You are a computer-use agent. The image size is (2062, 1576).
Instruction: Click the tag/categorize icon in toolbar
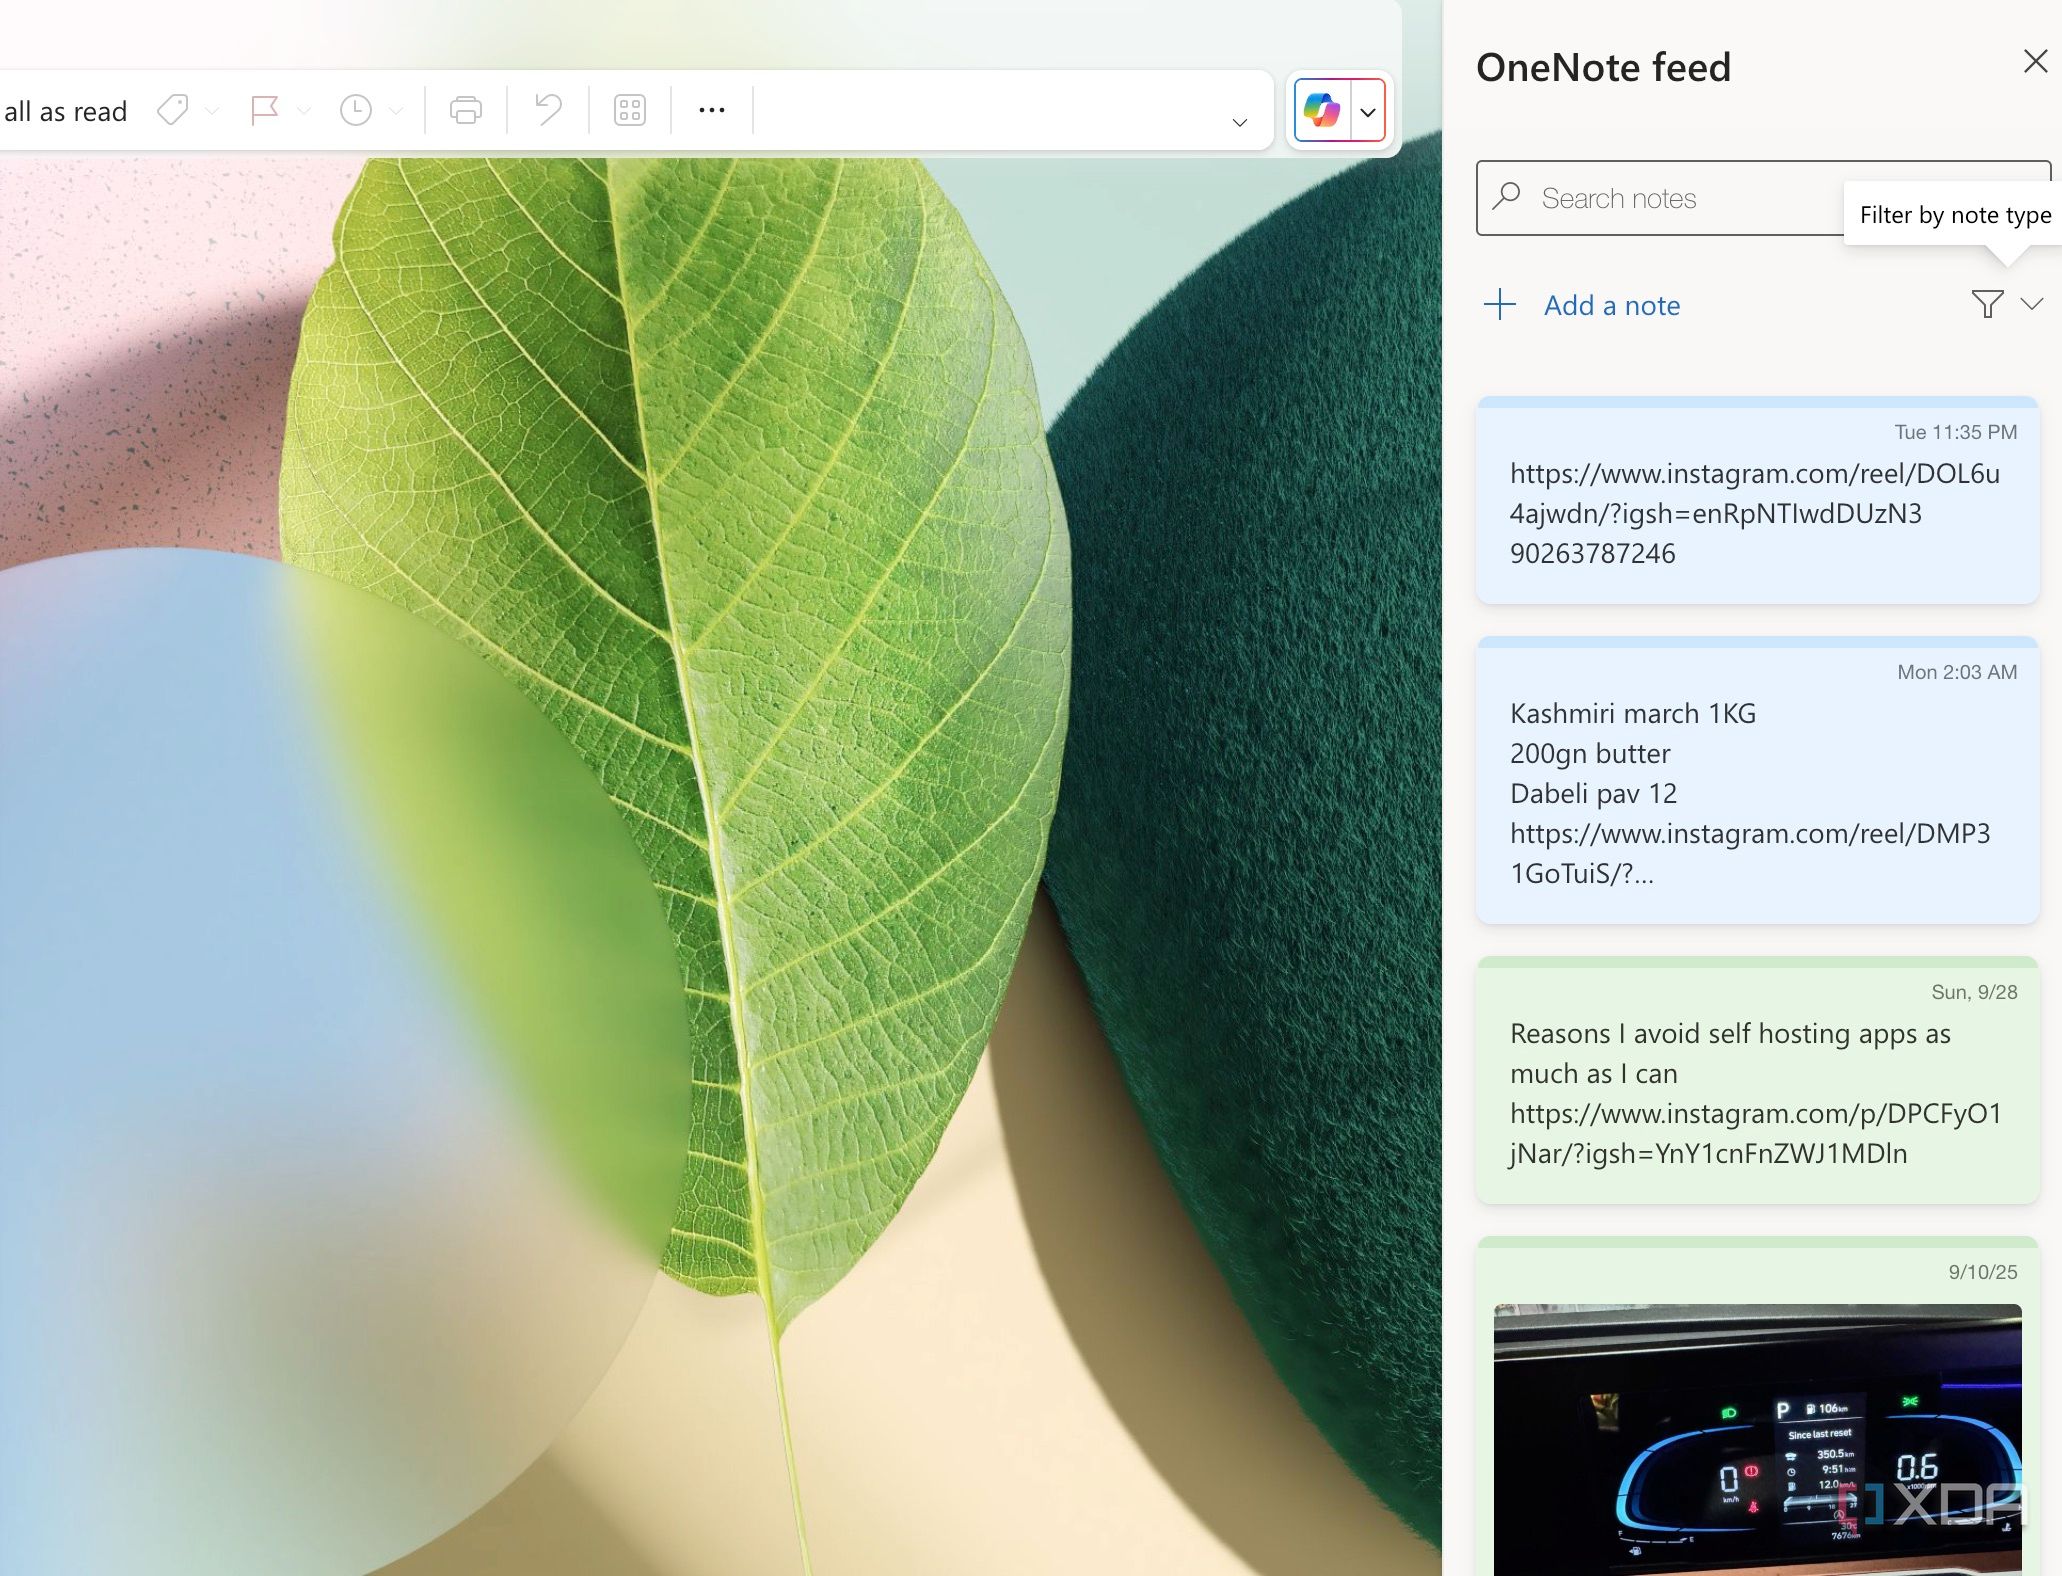[x=173, y=110]
